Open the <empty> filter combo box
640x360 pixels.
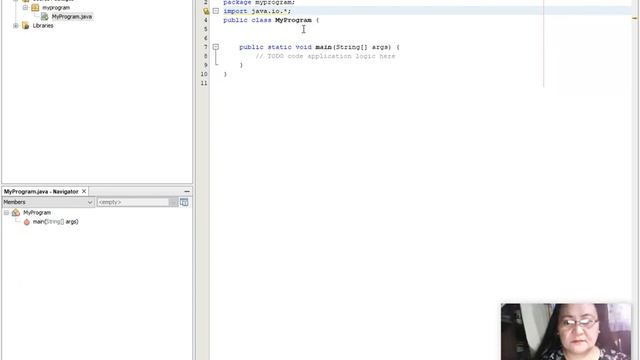tap(137, 202)
